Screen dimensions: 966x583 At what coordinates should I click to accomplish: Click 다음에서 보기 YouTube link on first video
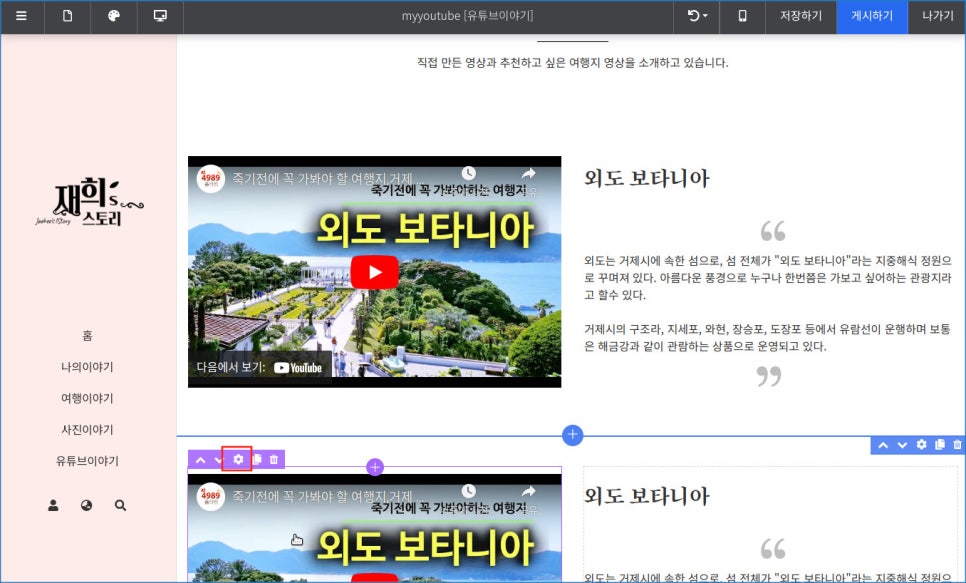pyautogui.click(x=259, y=367)
